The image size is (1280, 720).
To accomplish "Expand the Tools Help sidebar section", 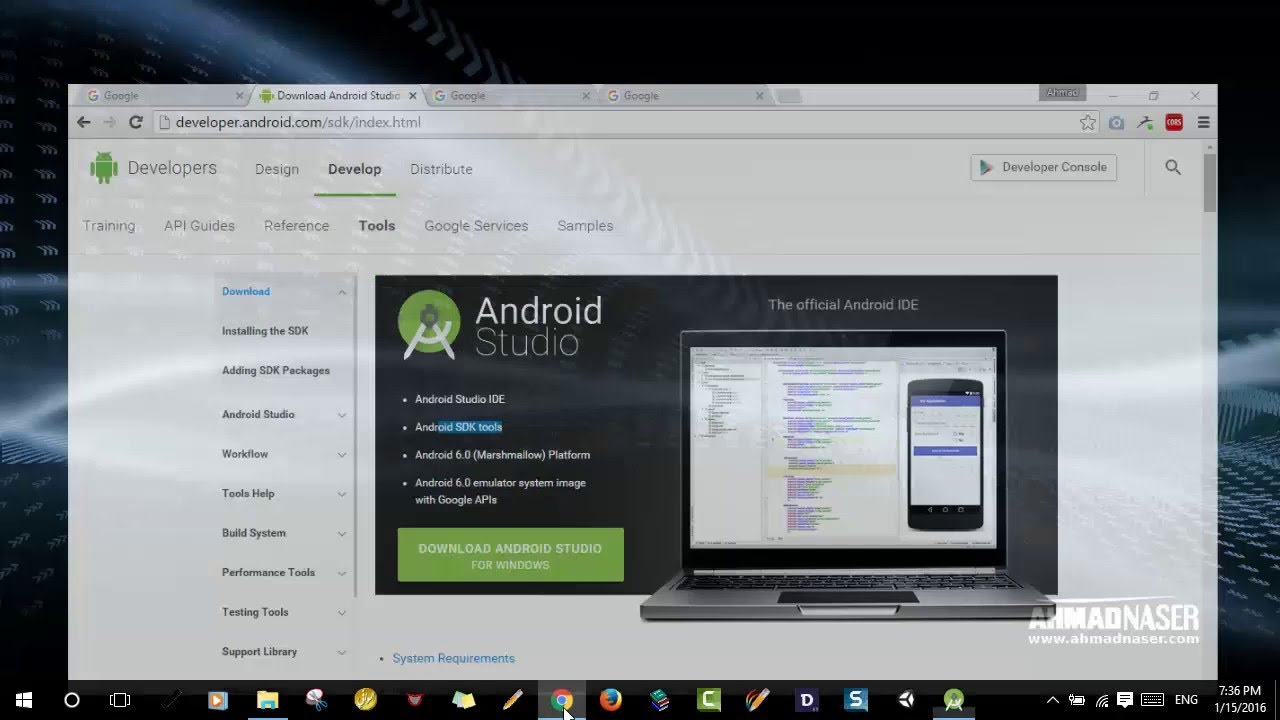I will [342, 494].
